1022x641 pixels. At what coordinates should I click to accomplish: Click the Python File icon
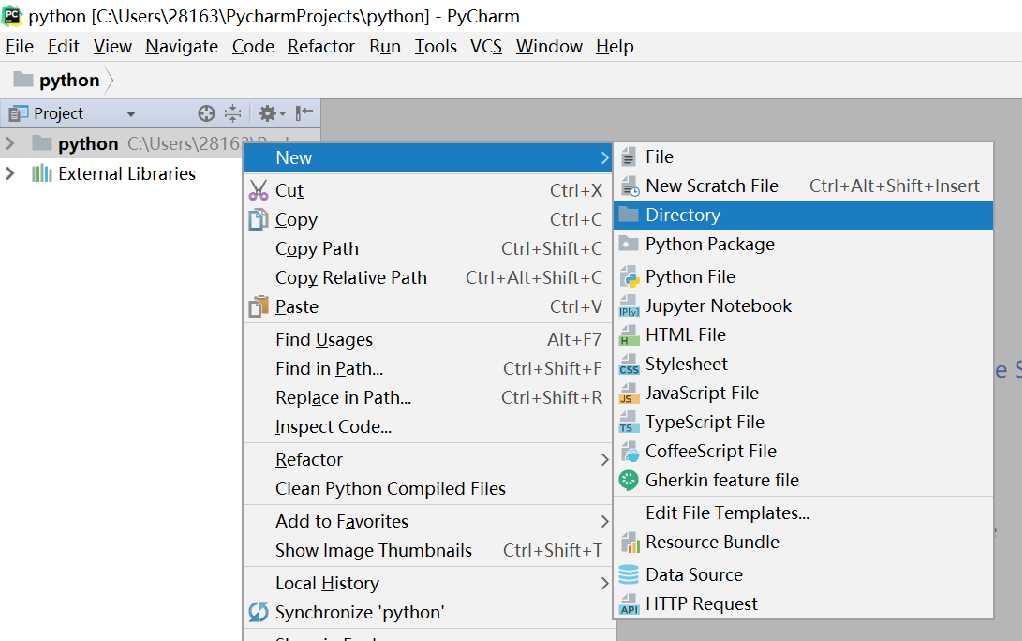(629, 277)
